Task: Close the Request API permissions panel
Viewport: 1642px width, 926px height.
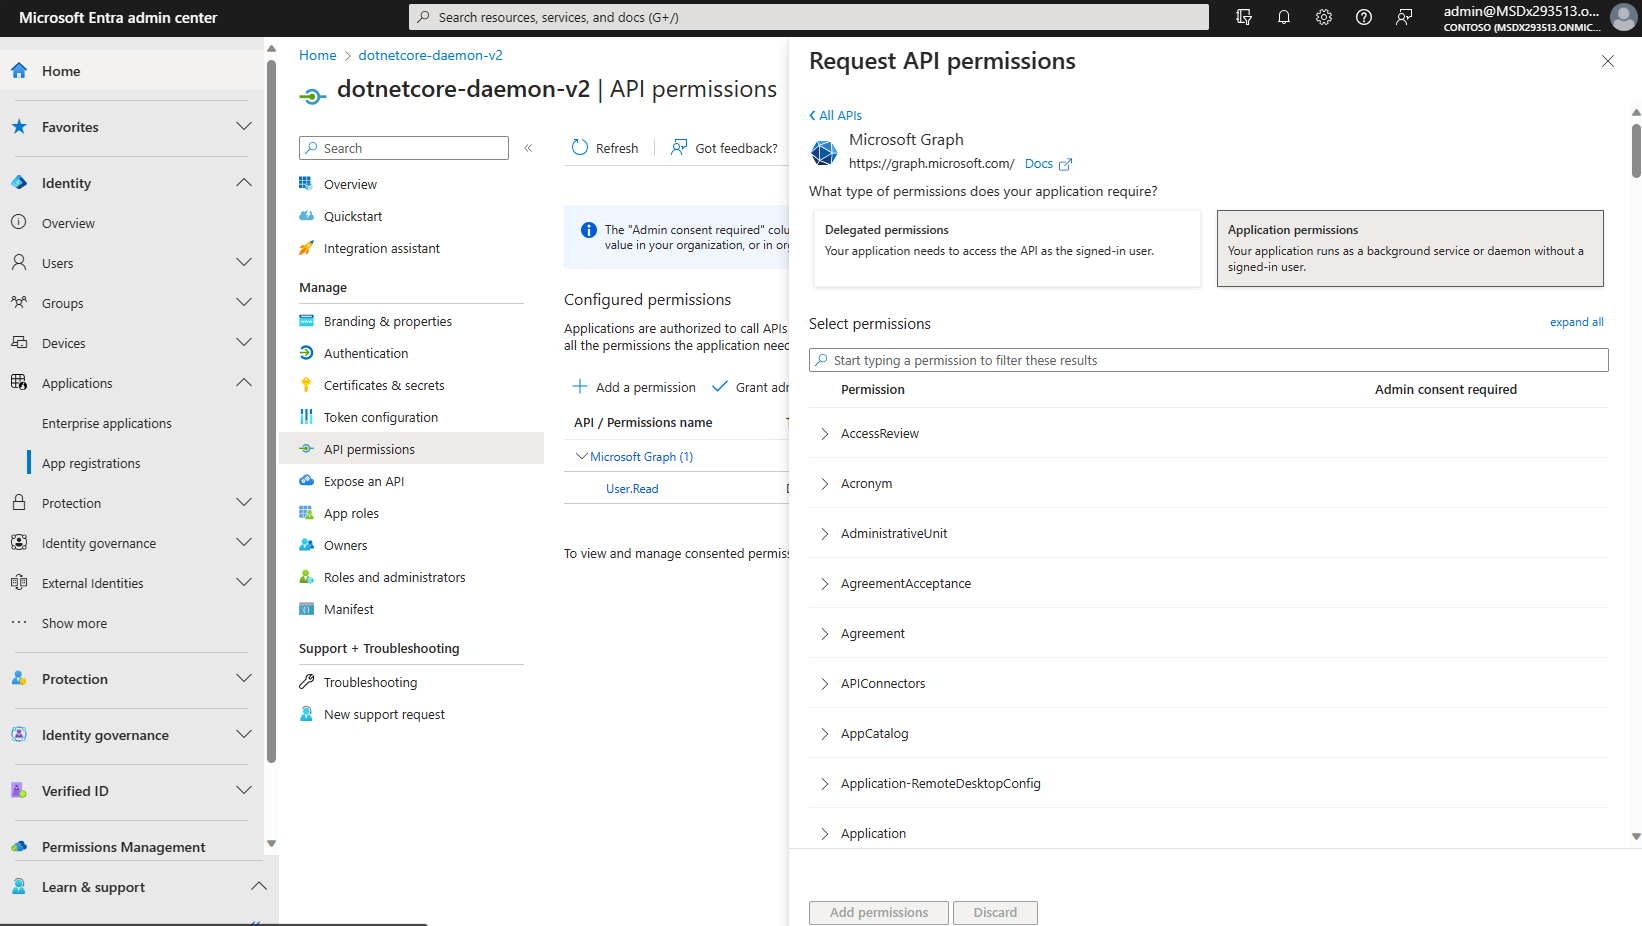Action: click(x=1608, y=61)
